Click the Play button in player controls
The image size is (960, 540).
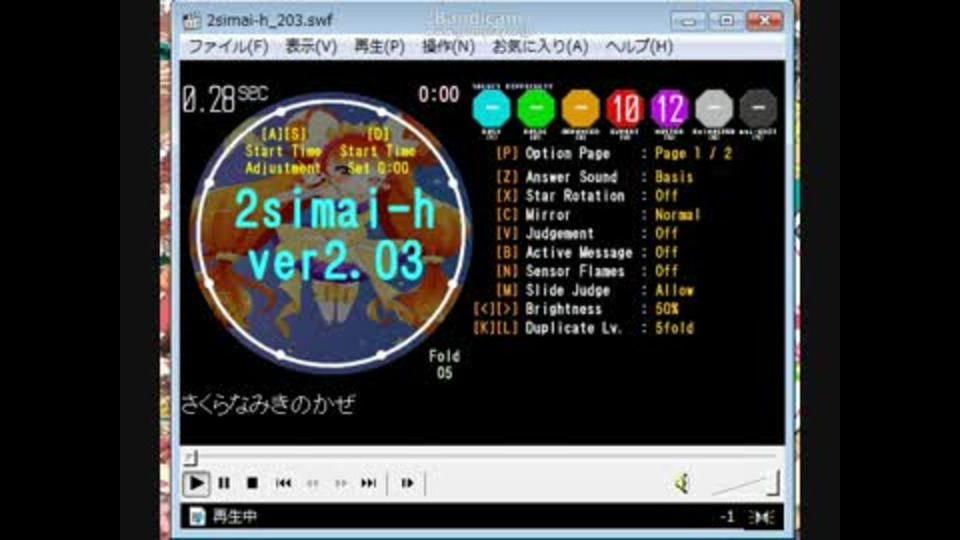coord(196,483)
